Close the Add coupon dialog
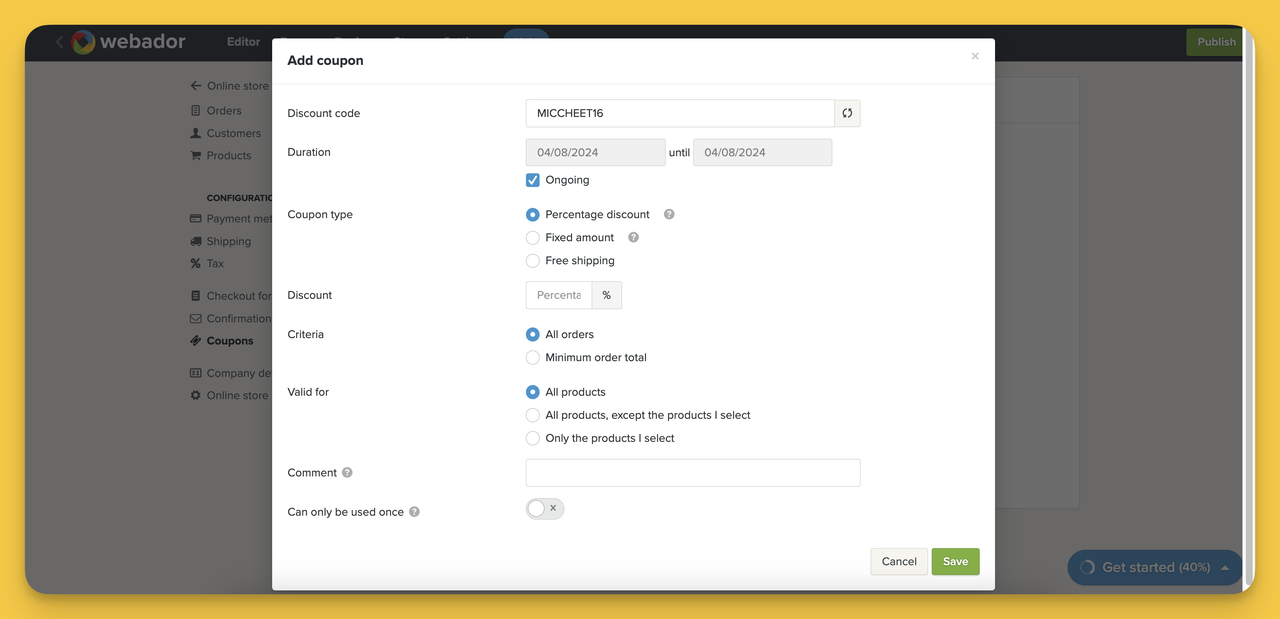1280x619 pixels. [975, 56]
